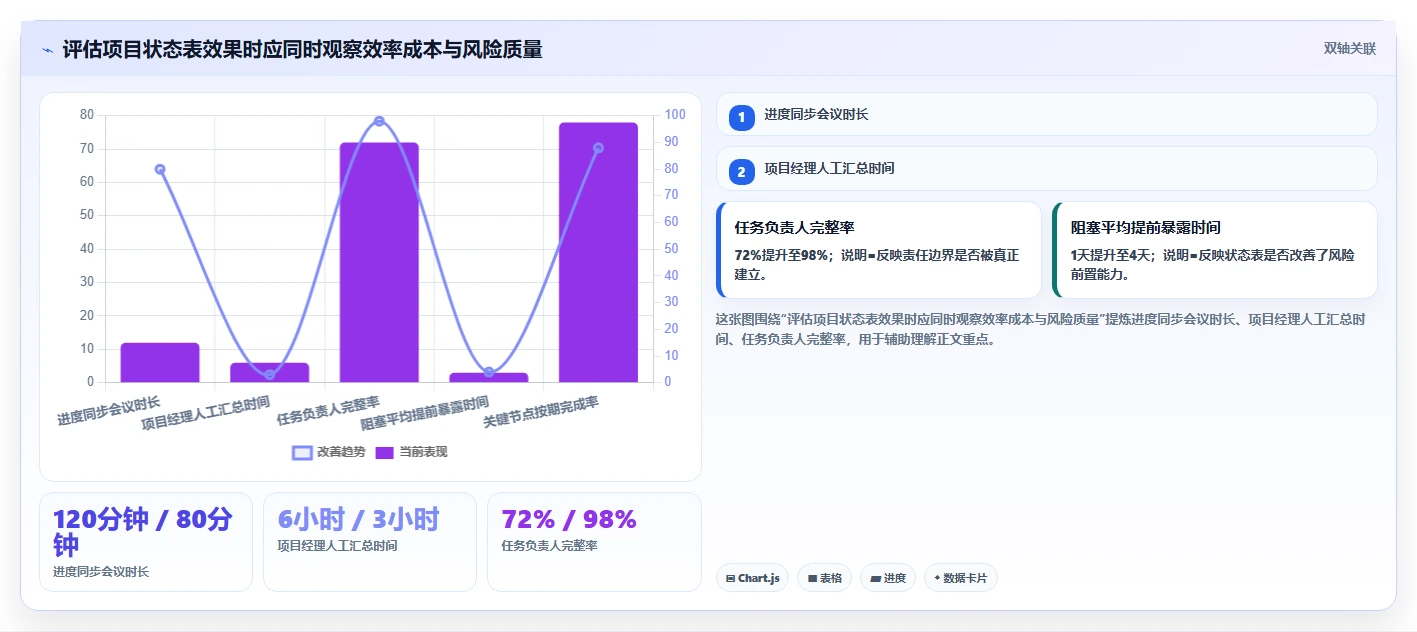This screenshot has height=632, width=1417.
Task: Click the 72% / 98% stat value
Action: click(x=569, y=519)
